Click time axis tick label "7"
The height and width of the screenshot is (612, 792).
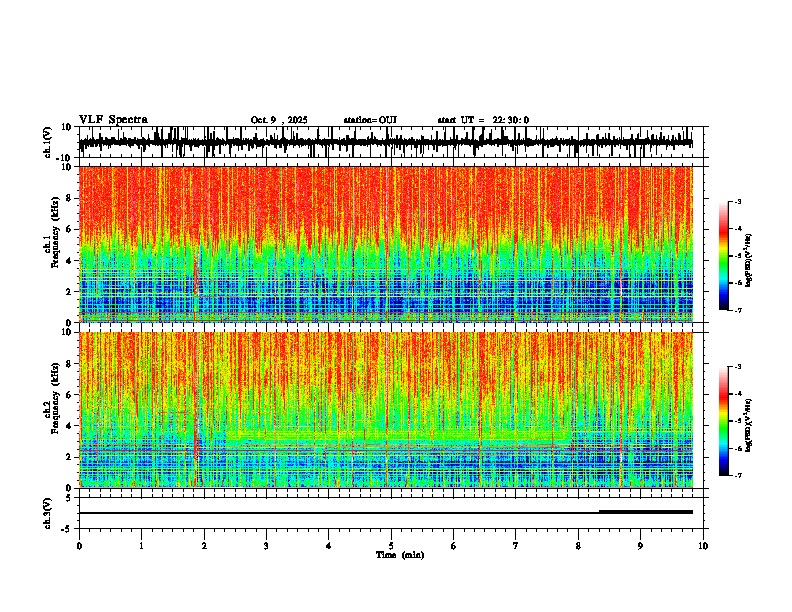[x=516, y=546]
